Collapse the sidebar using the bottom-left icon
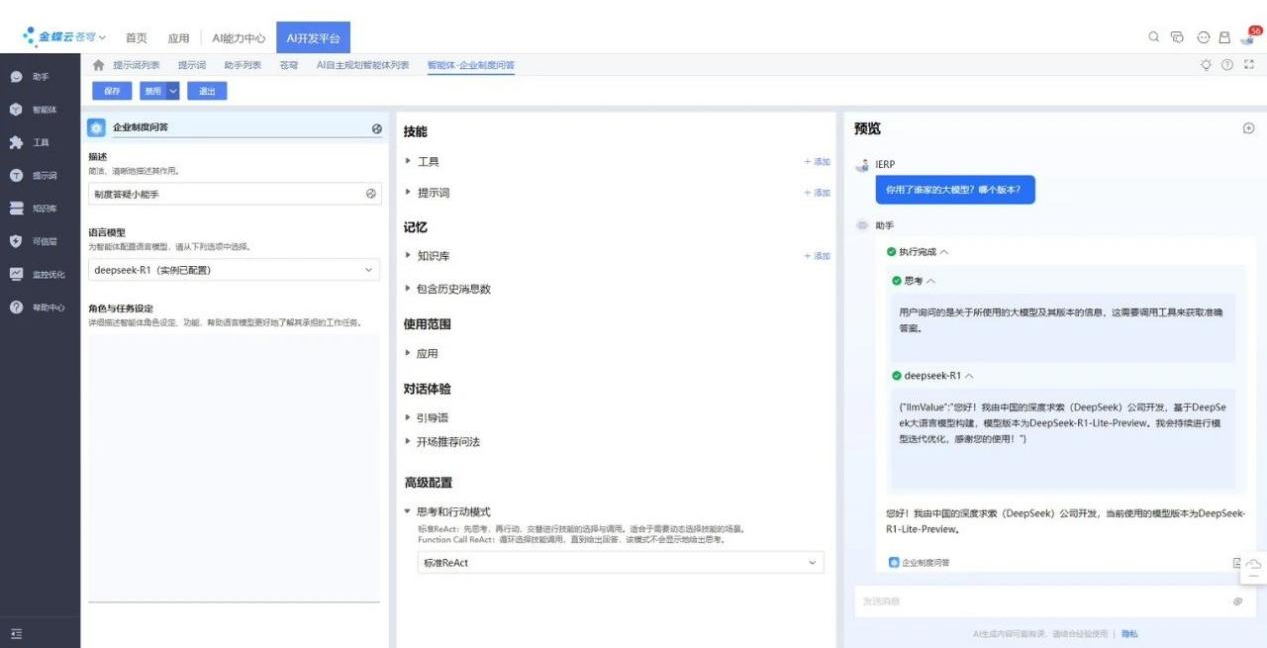Viewport: 1267px width, 648px height. click(16, 633)
